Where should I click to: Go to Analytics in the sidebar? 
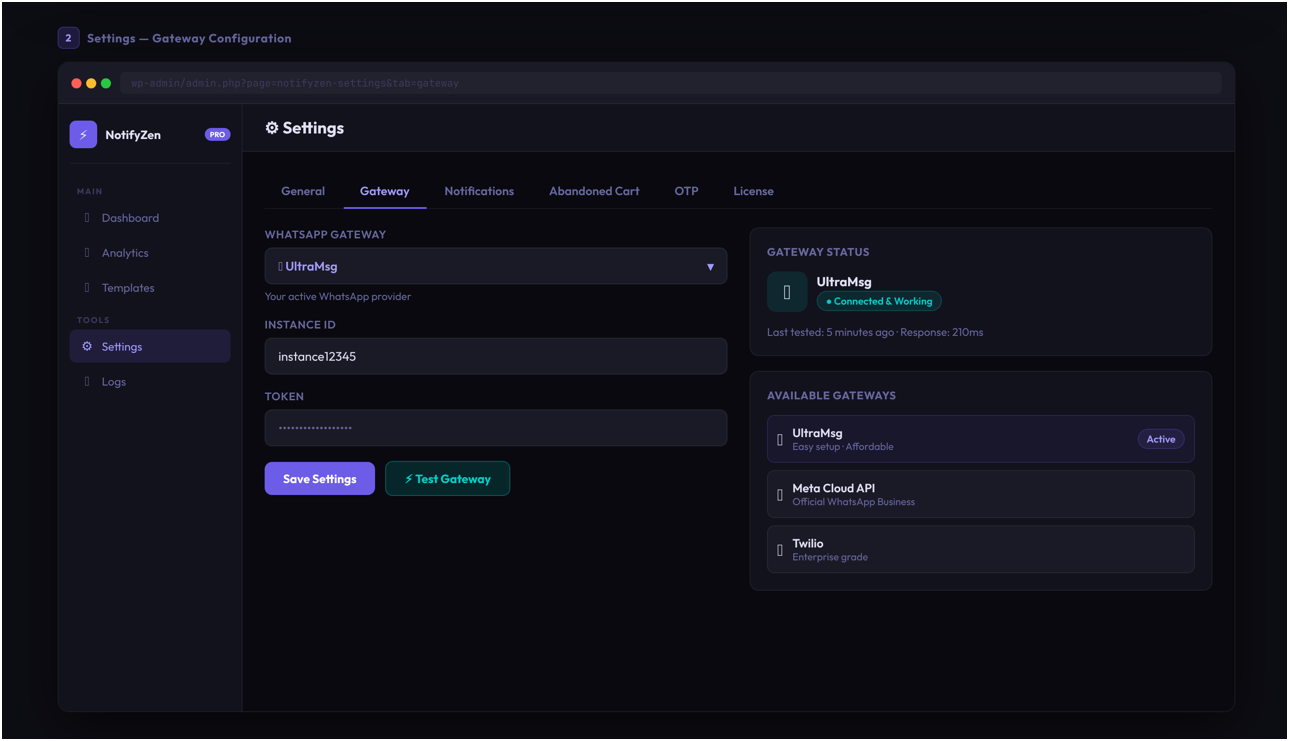tap(150, 253)
